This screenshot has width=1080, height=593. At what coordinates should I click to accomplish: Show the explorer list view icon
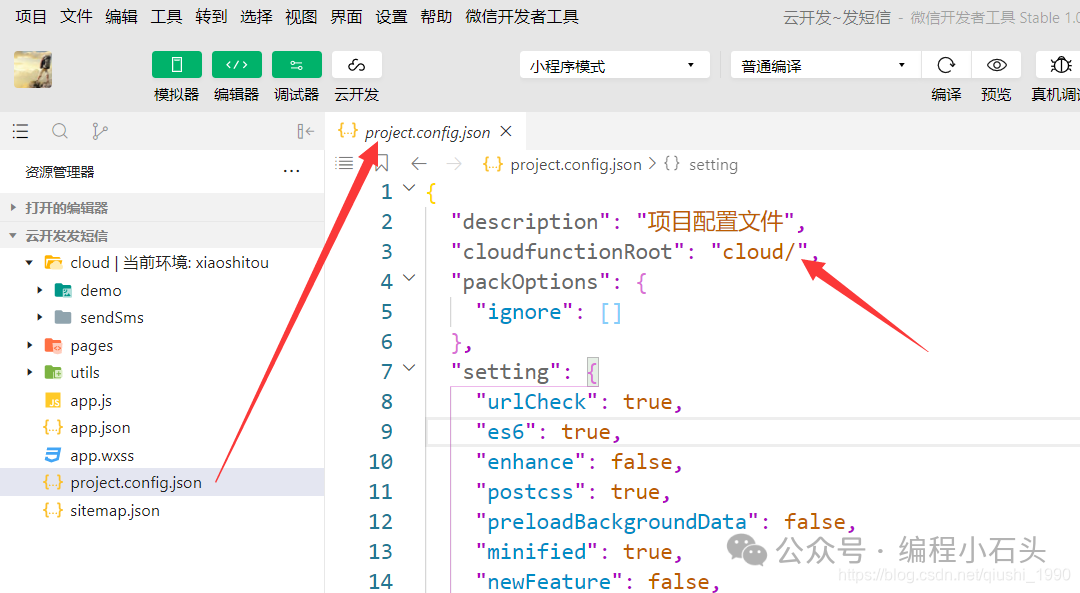(21, 131)
